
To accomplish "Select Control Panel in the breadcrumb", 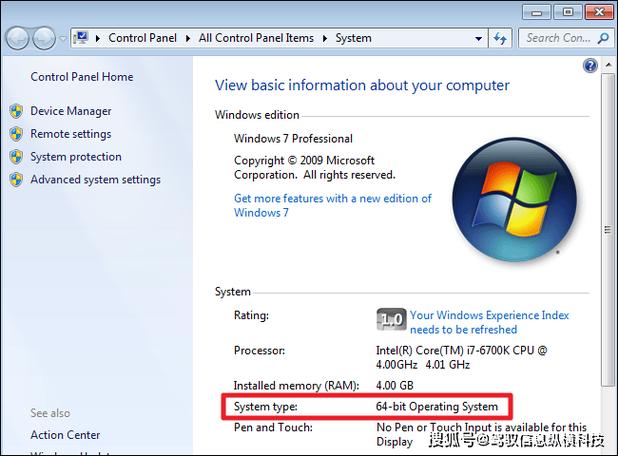I will 142,38.
